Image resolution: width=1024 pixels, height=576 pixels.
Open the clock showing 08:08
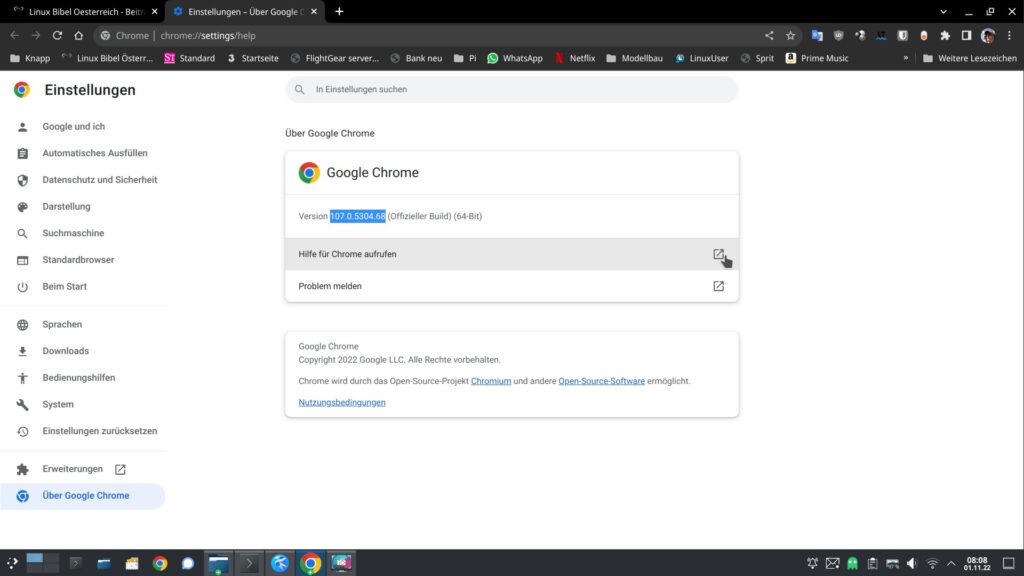coord(977,563)
